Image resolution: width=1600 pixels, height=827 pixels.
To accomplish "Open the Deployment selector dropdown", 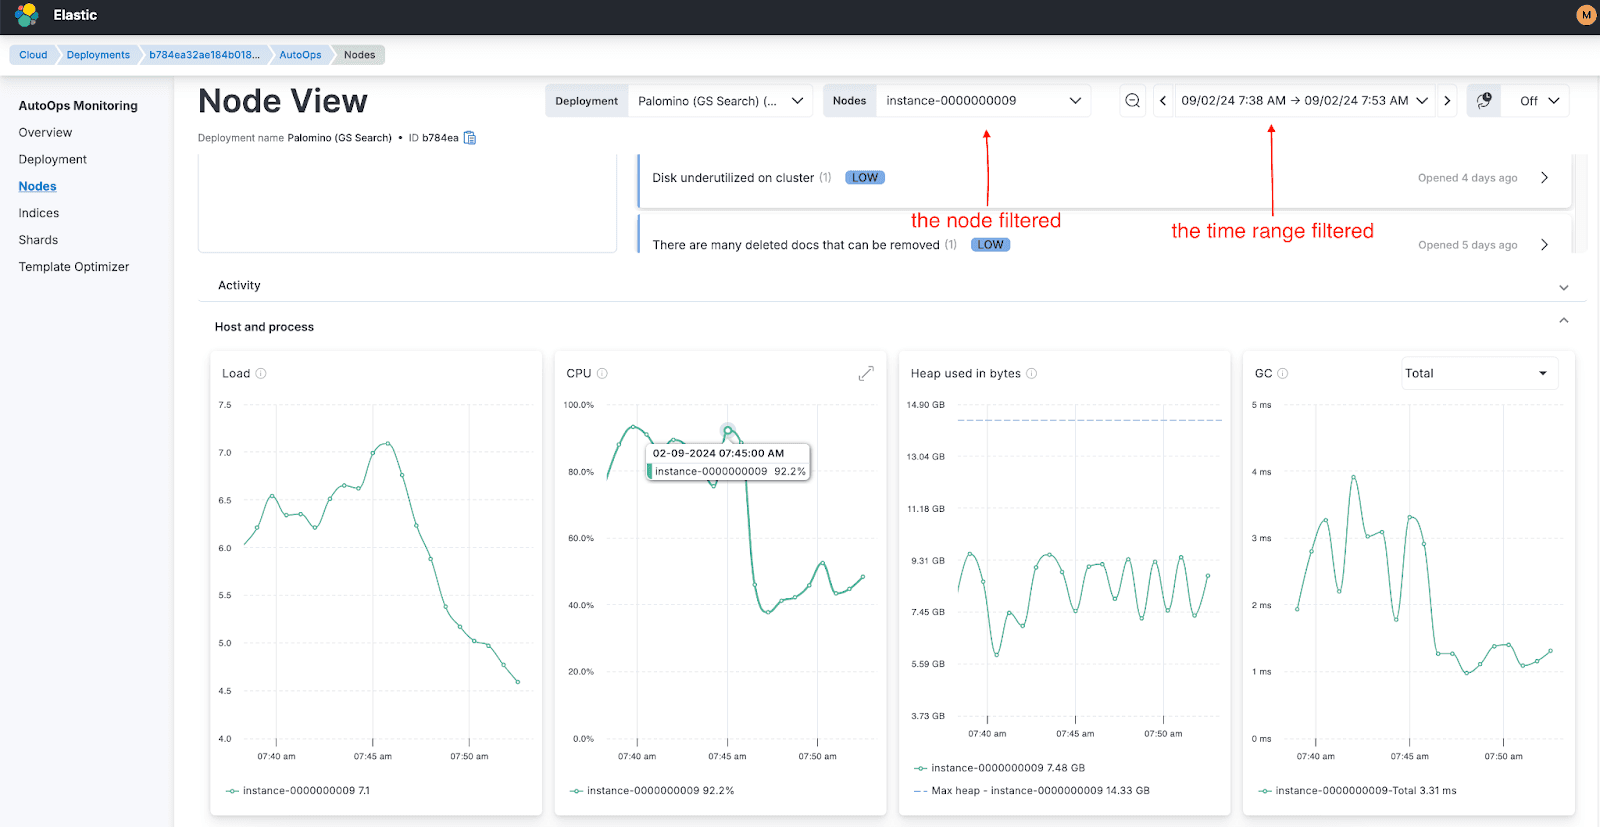I will tap(720, 101).
